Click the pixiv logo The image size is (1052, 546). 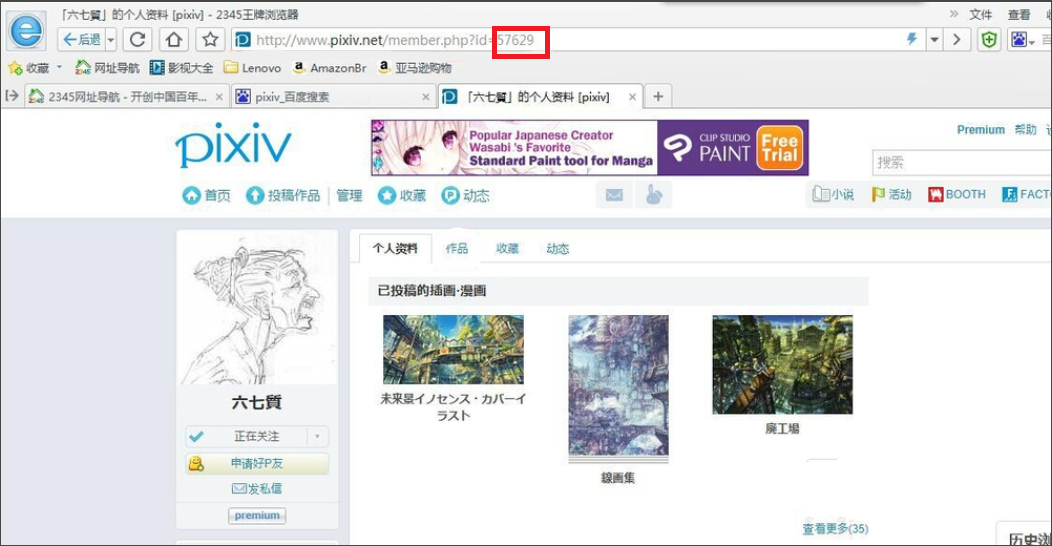[x=233, y=148]
